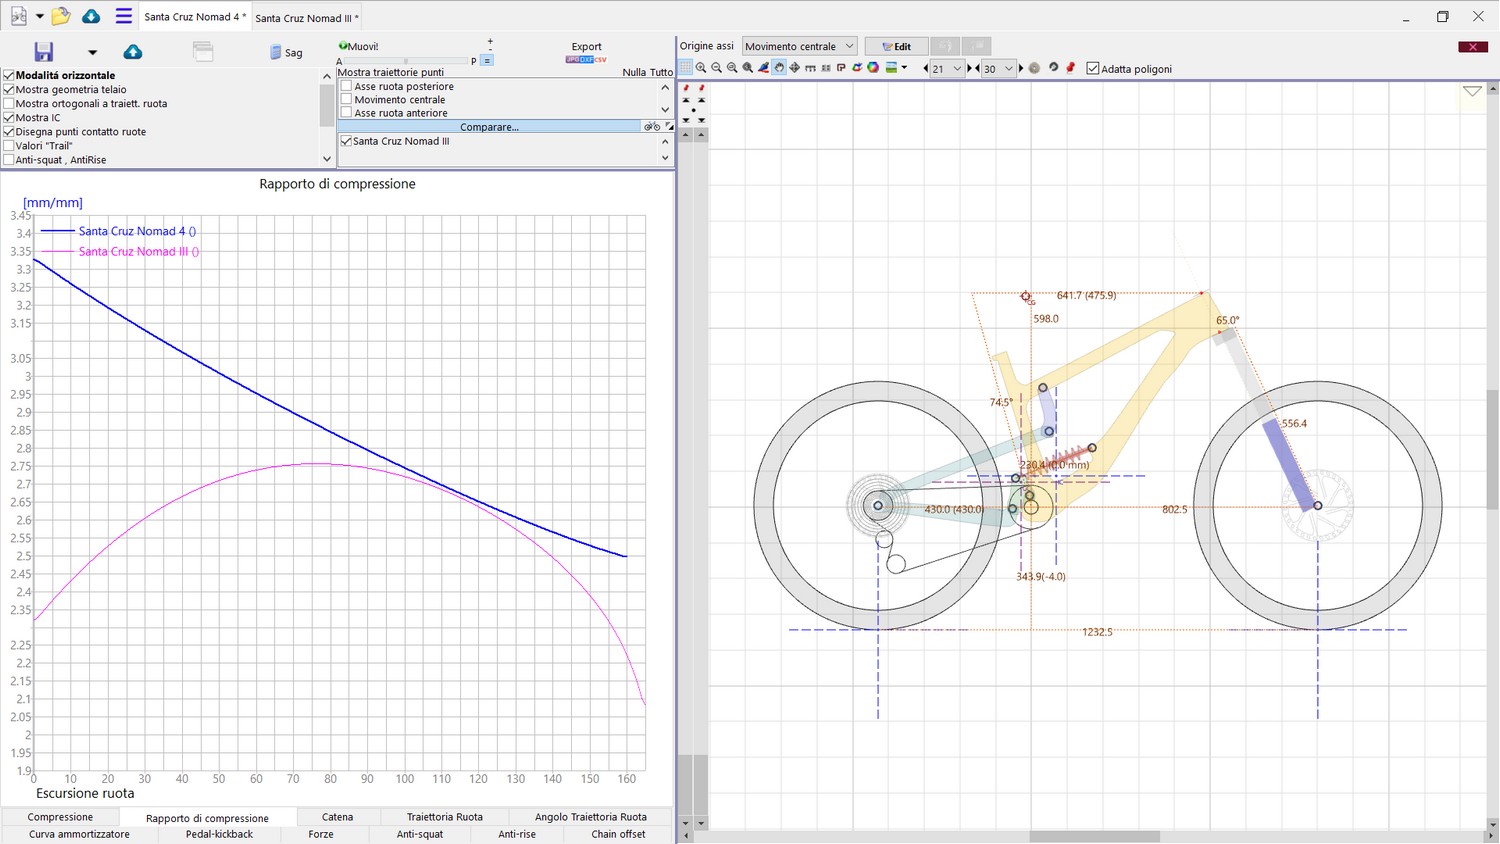Screen dimensions: 1500x844
Task: Open dropdown arrow beside save icon
Action: pyautogui.click(x=92, y=52)
